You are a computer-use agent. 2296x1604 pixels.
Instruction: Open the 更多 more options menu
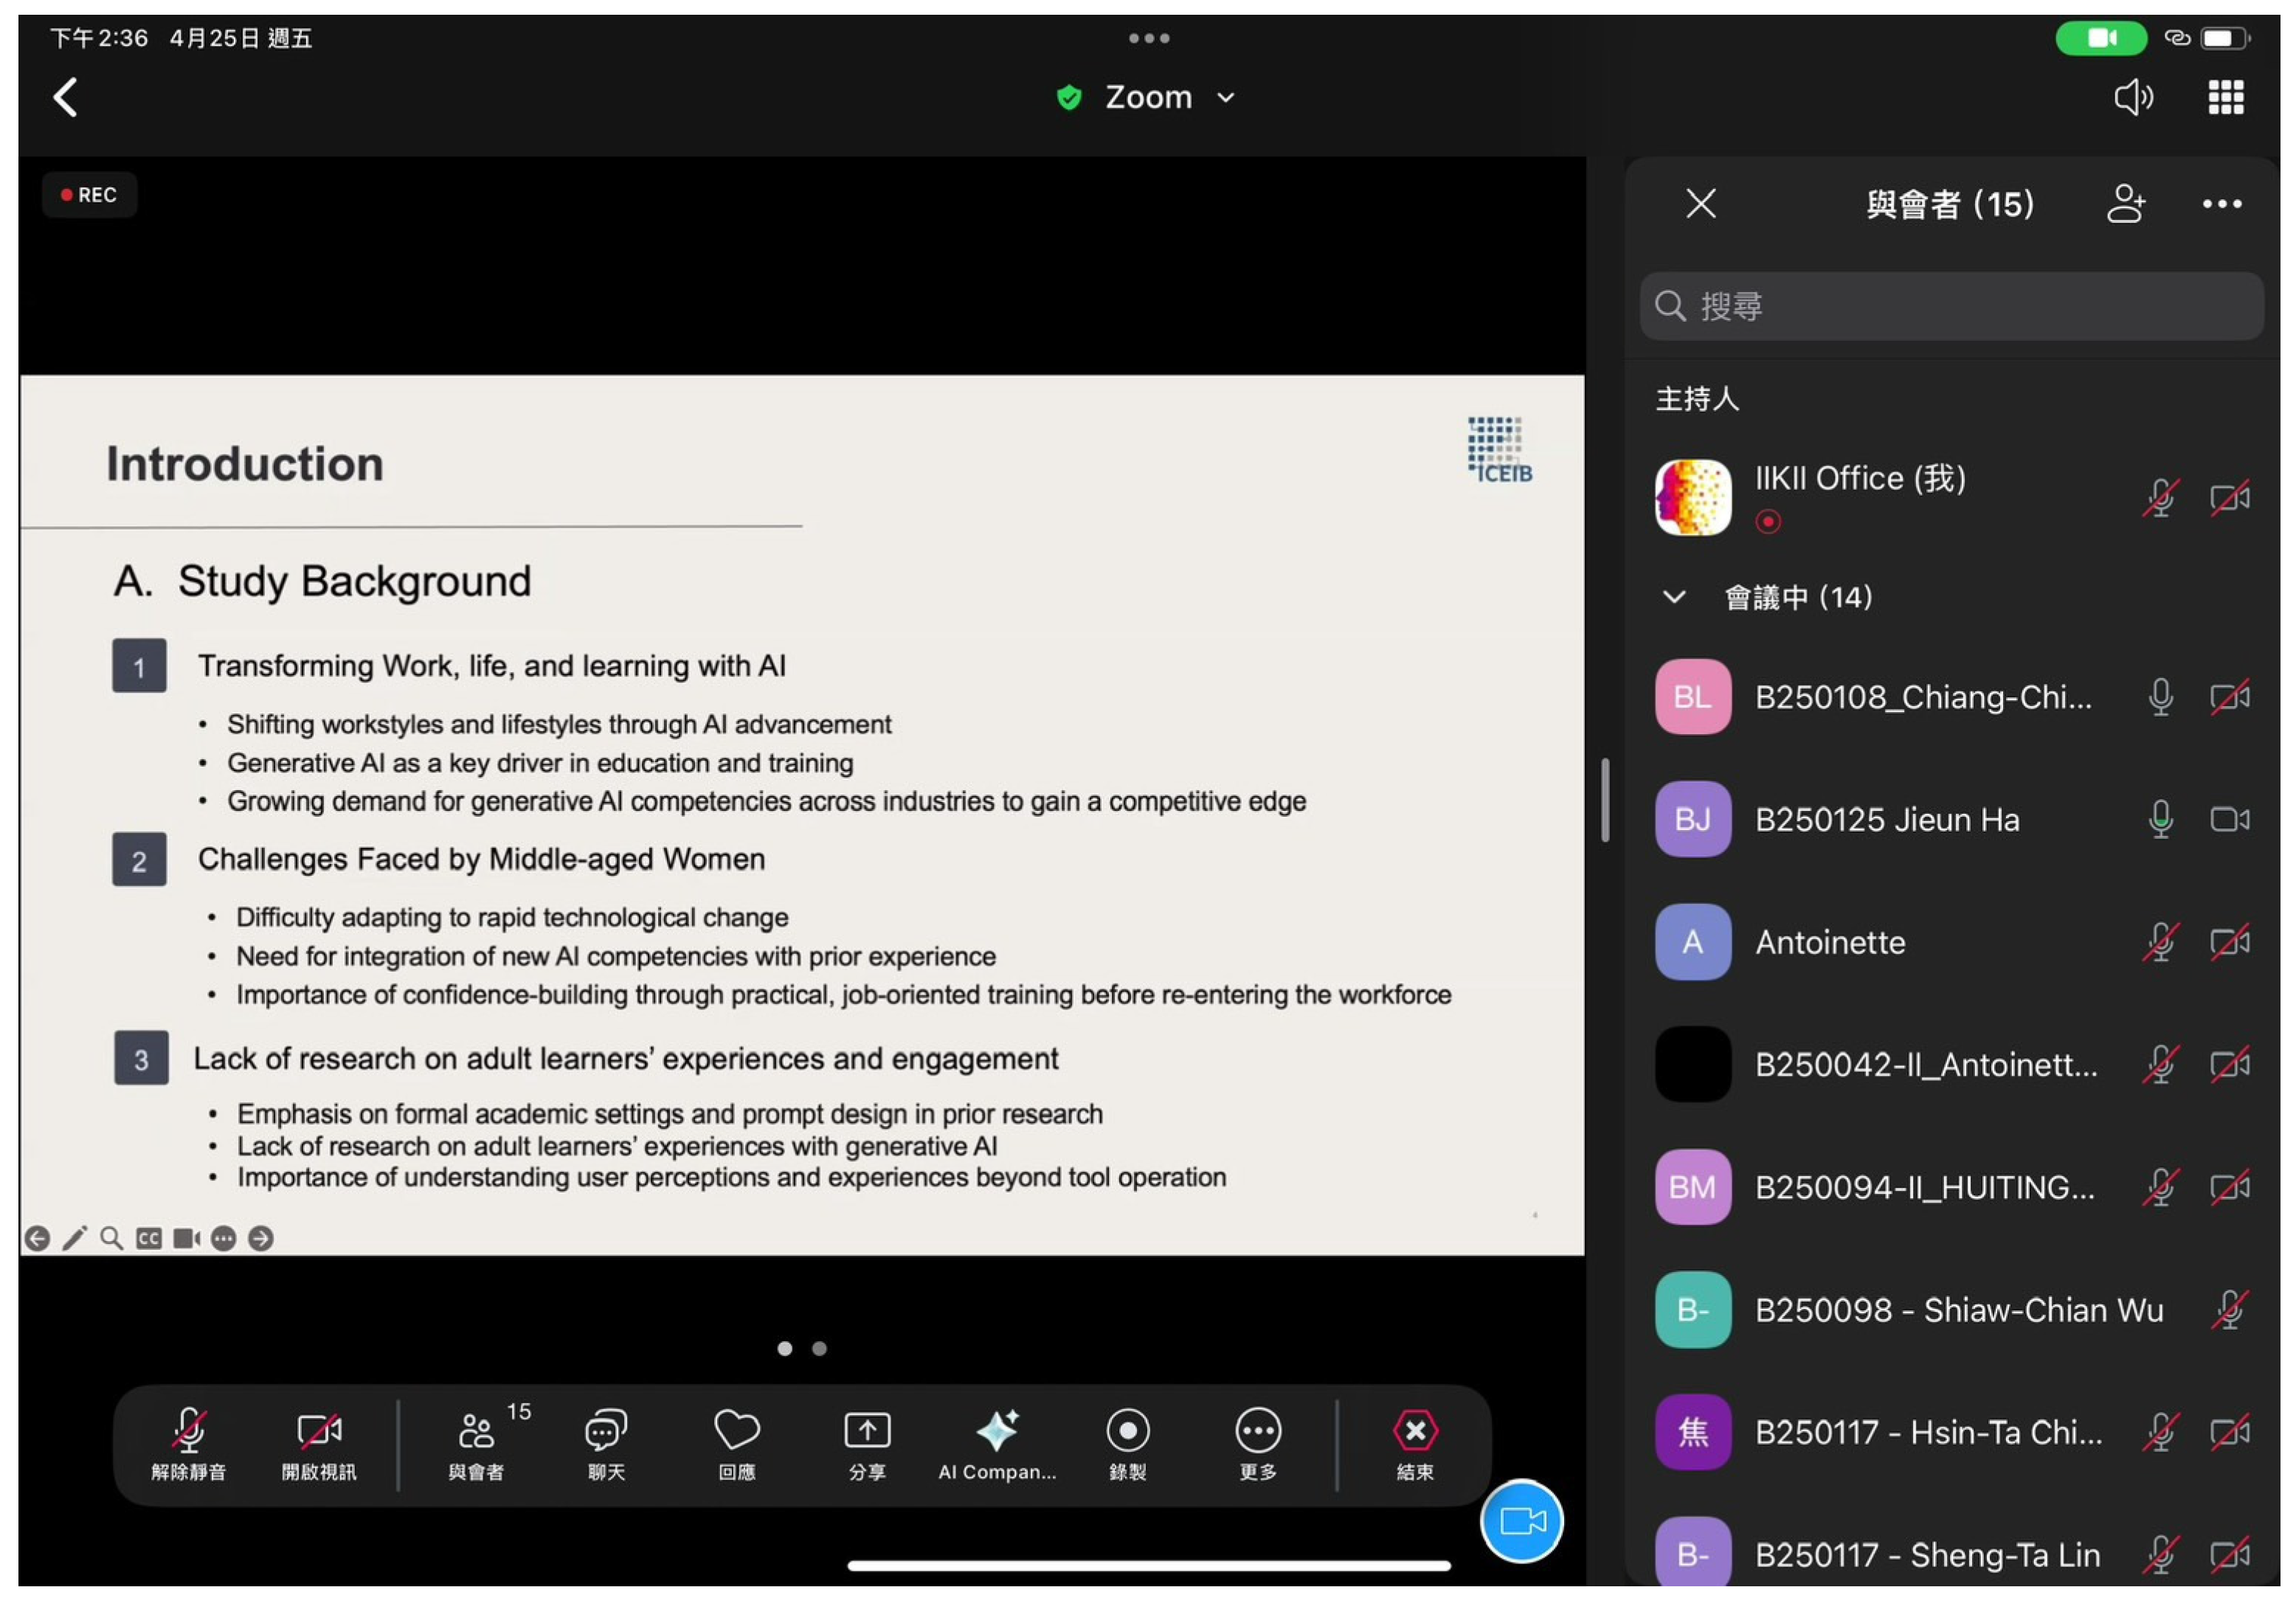tap(1257, 1431)
